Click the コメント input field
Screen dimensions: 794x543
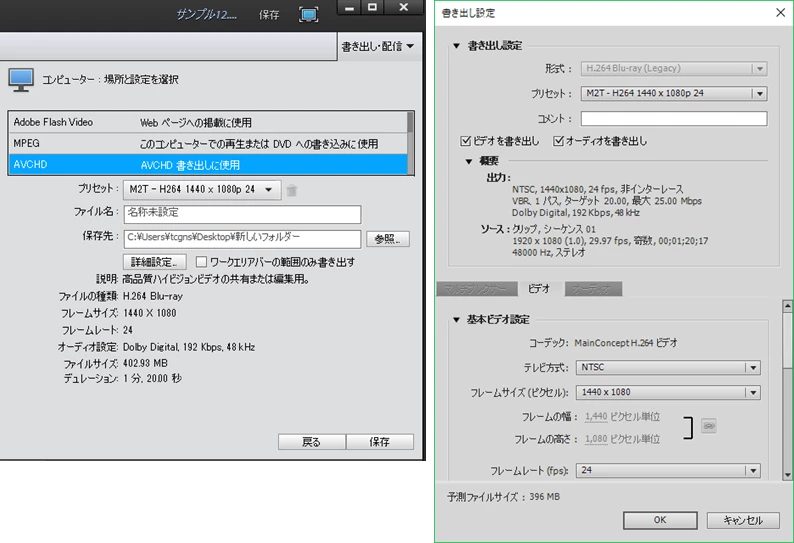coord(673,119)
